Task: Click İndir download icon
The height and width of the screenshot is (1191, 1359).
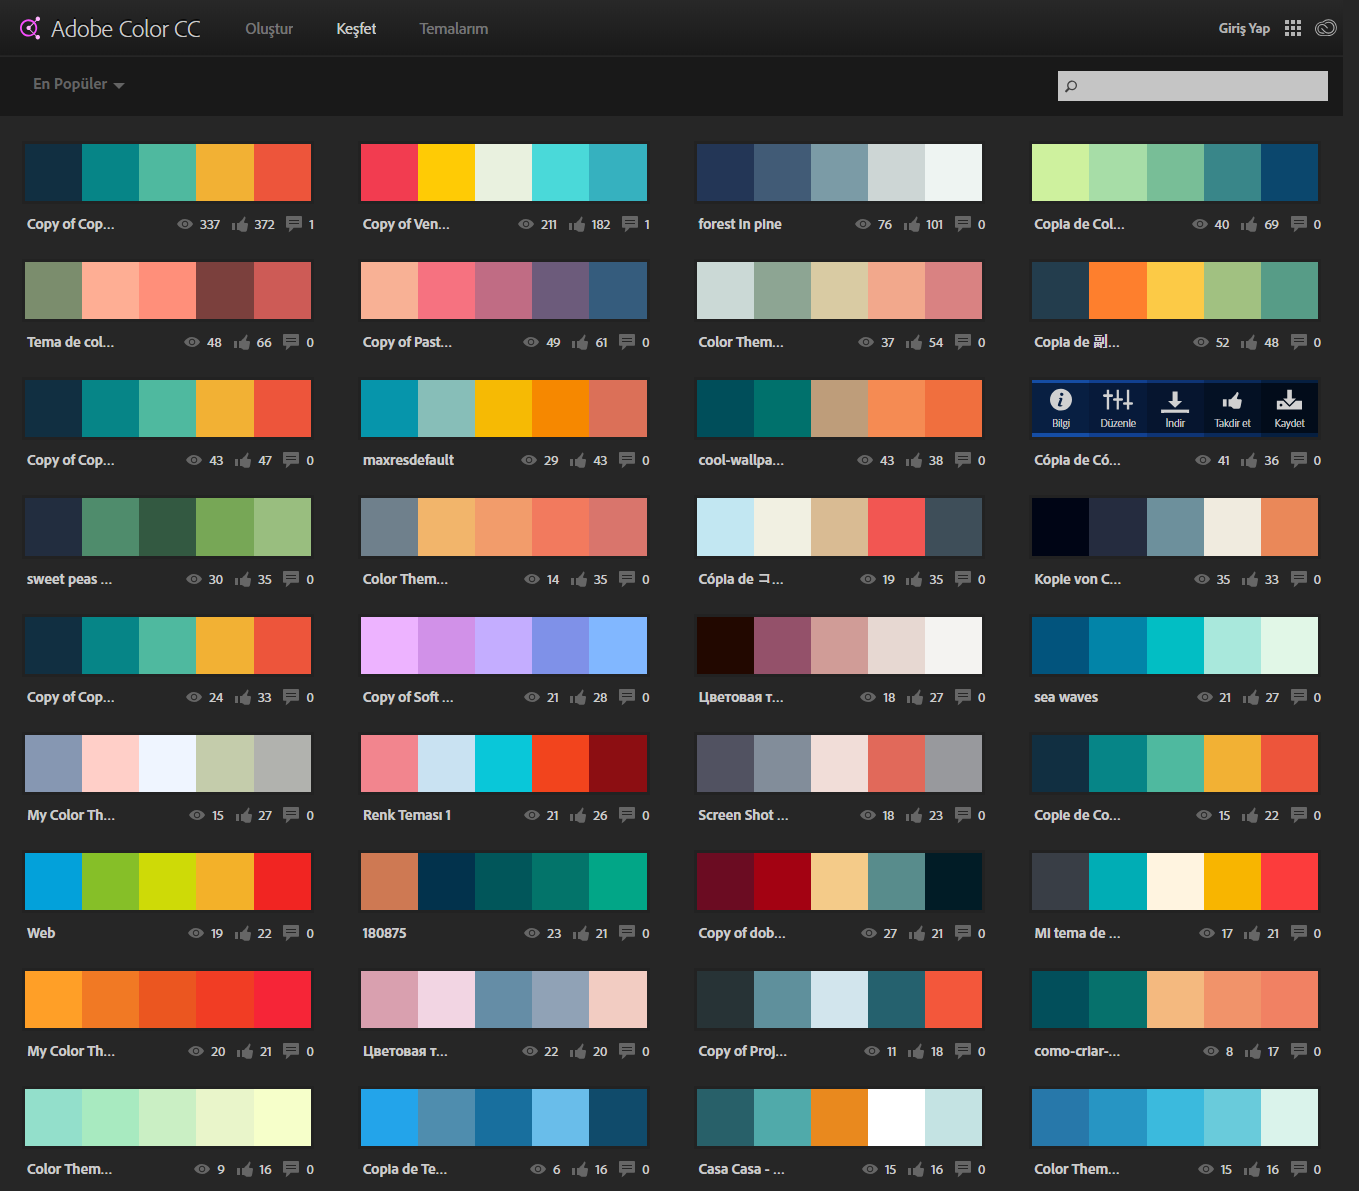Action: coord(1175,401)
